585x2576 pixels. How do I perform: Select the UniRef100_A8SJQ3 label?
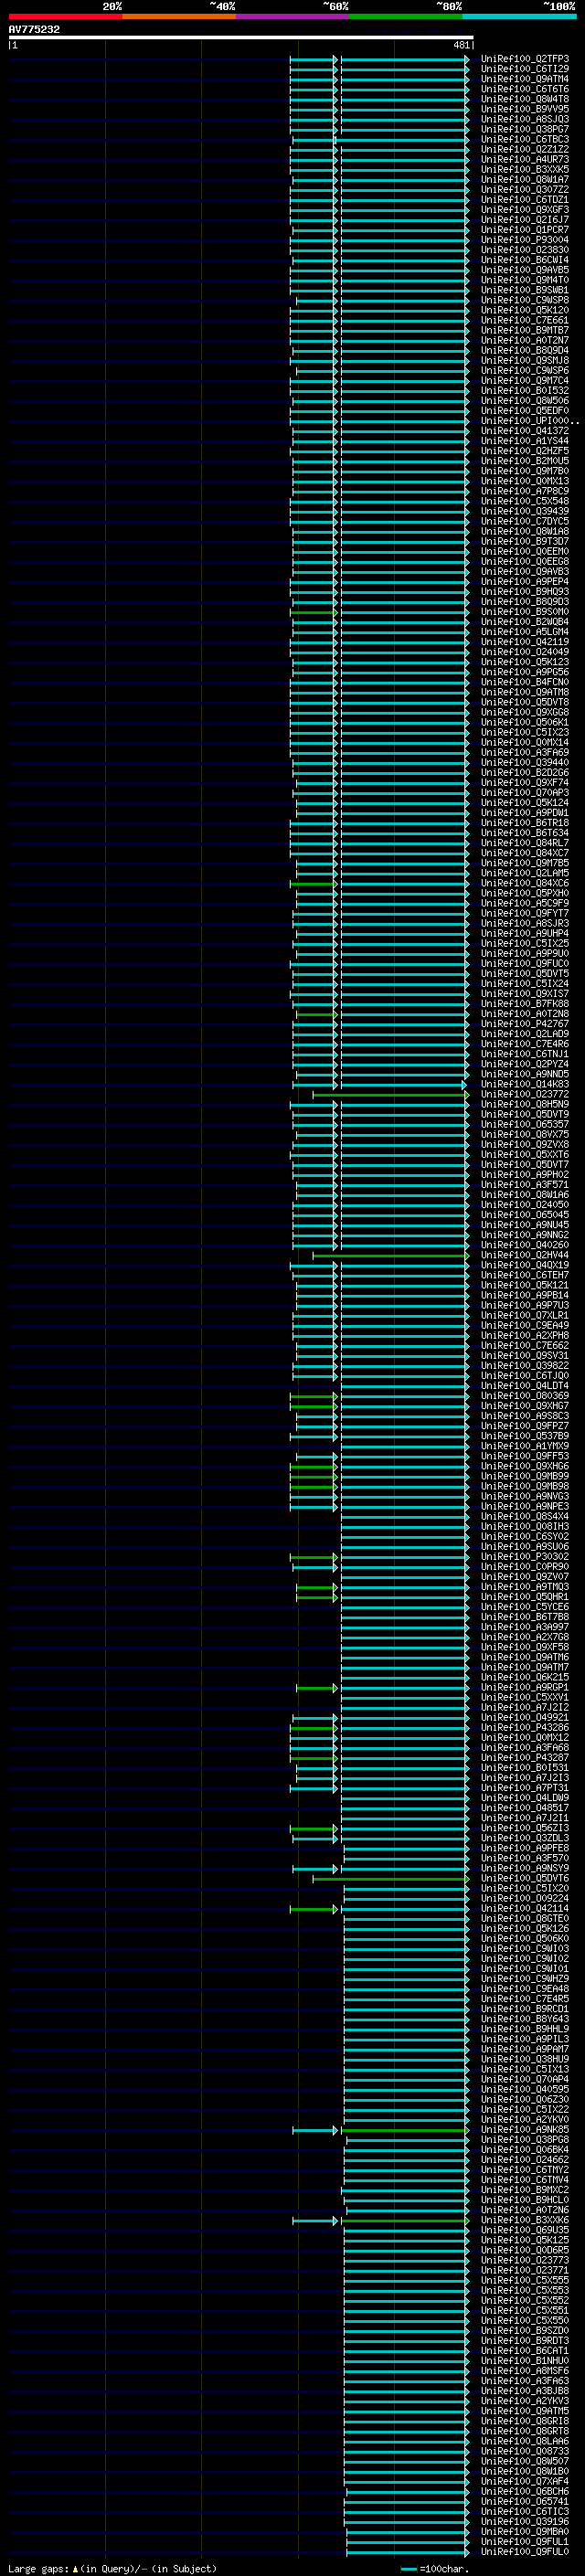click(x=525, y=119)
